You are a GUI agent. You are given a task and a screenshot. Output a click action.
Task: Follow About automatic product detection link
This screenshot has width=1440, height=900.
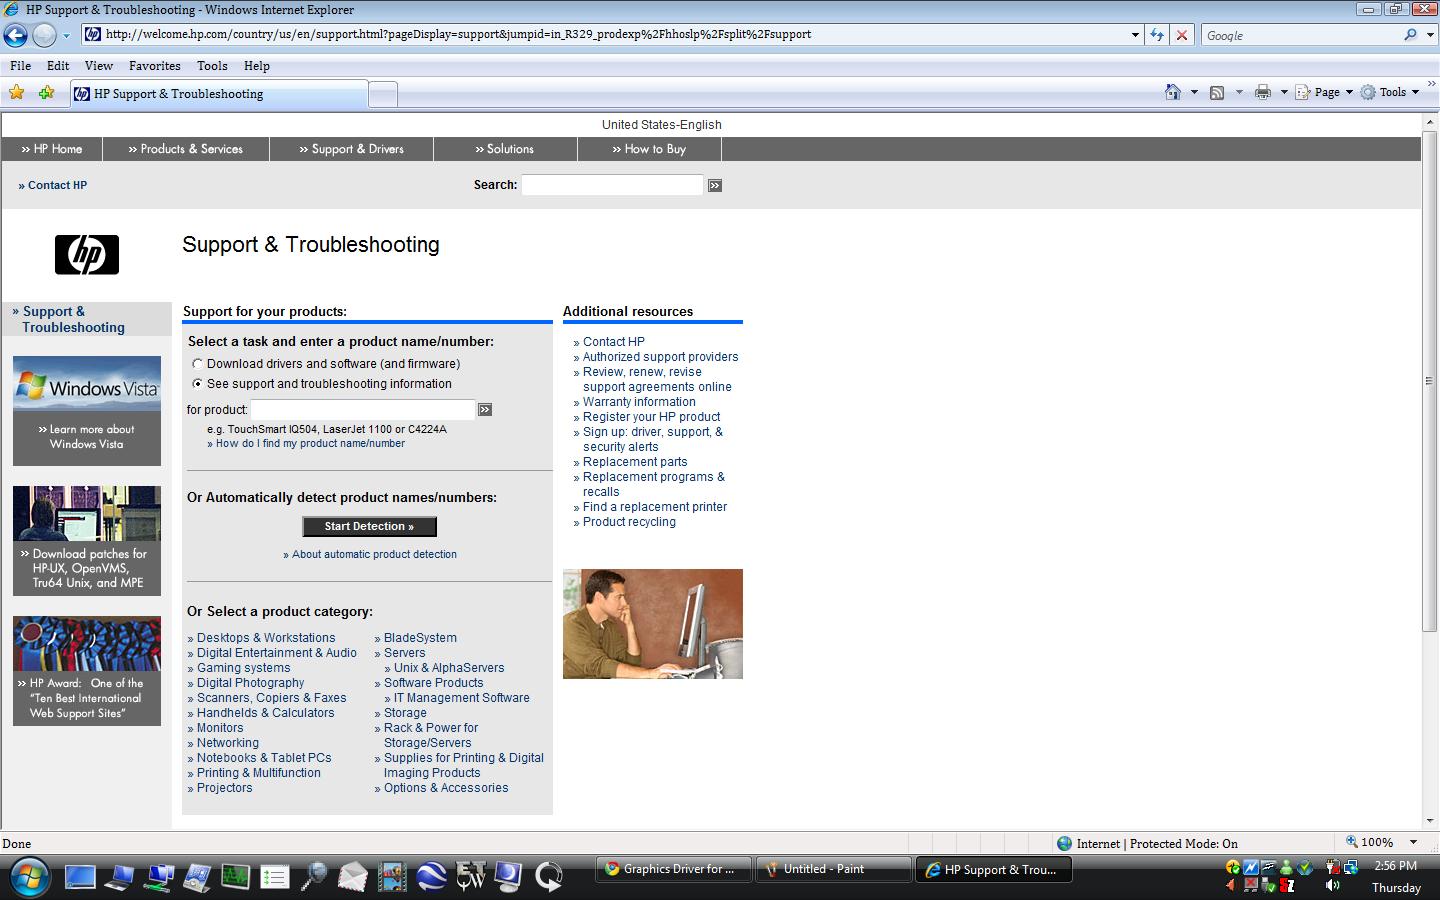[374, 554]
